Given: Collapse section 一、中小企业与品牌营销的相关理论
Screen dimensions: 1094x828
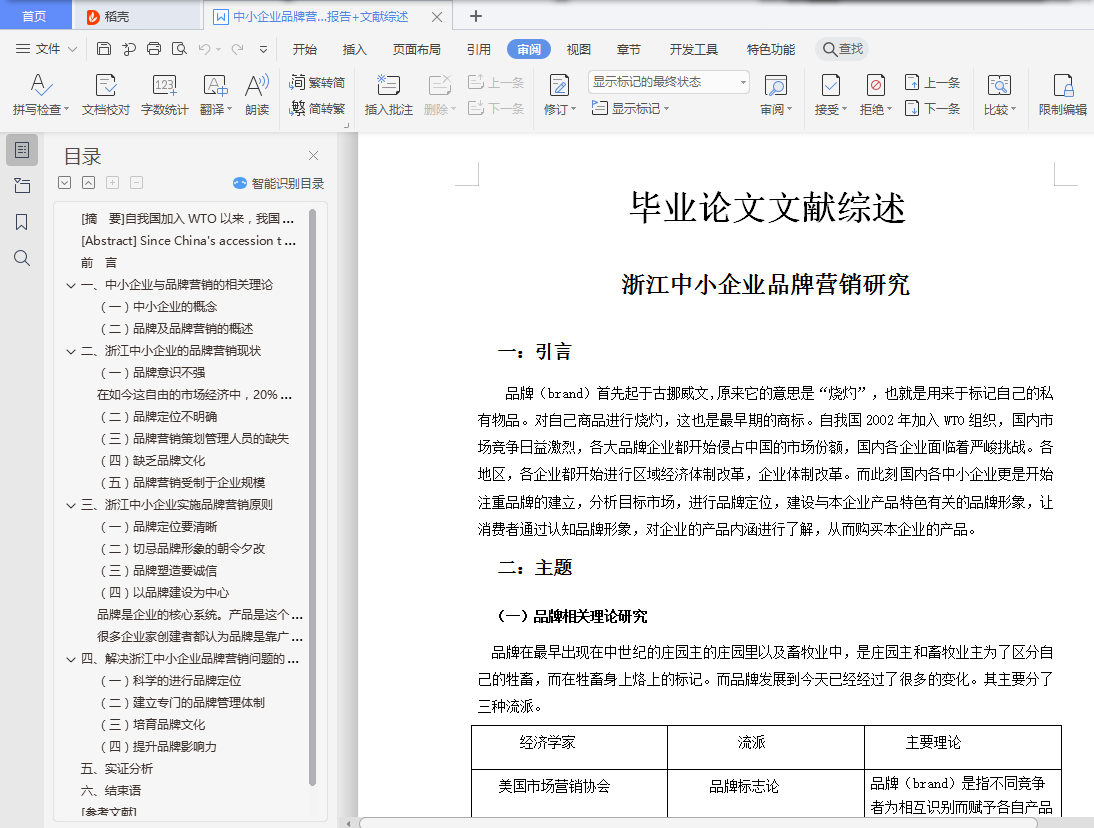Looking at the screenshot, I should (x=70, y=285).
